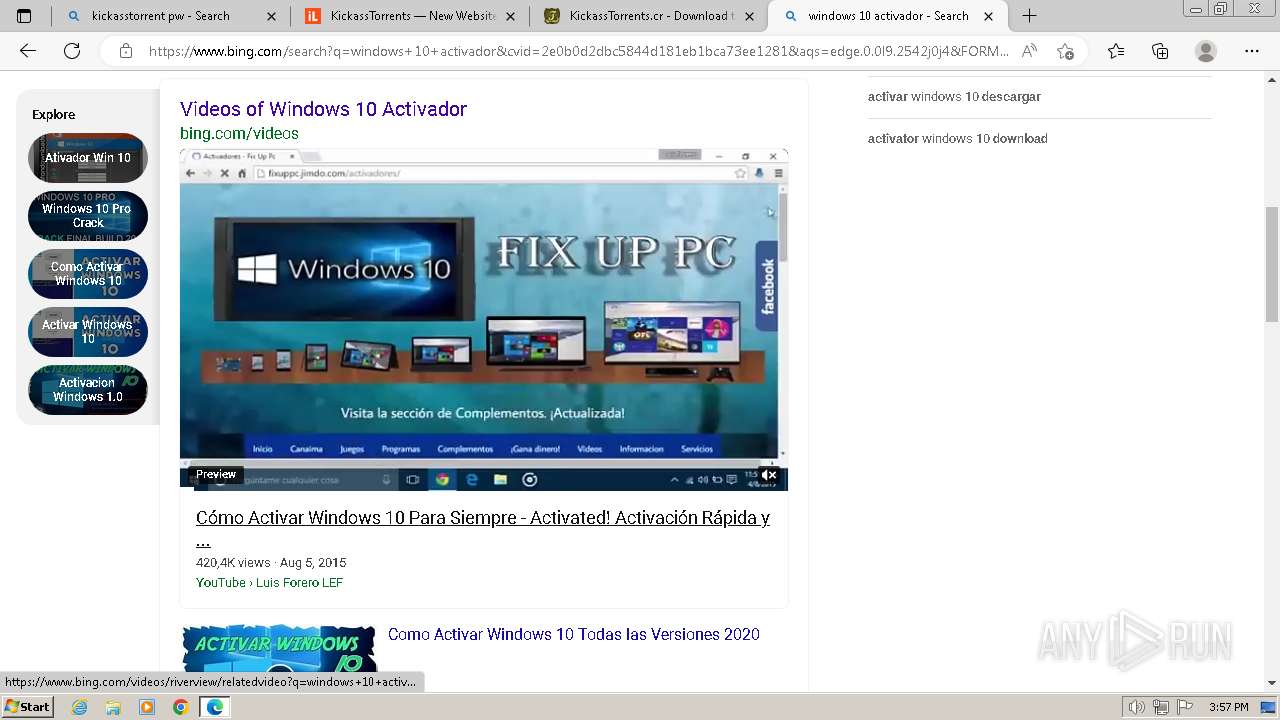Open the media player taskbar icon
1280x720 pixels.
pyautogui.click(x=147, y=707)
